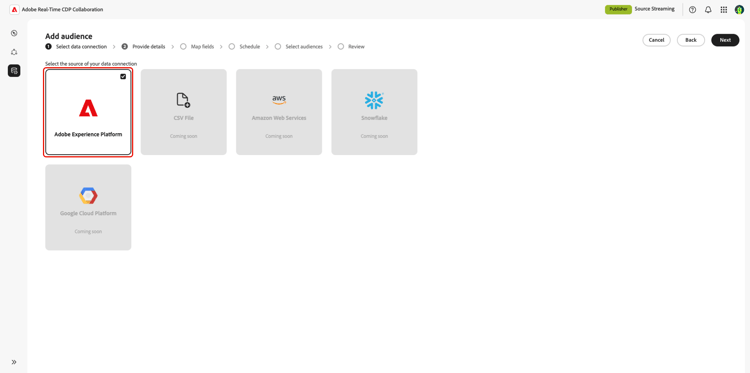Click the CSV File card label
750x373 pixels.
click(184, 118)
